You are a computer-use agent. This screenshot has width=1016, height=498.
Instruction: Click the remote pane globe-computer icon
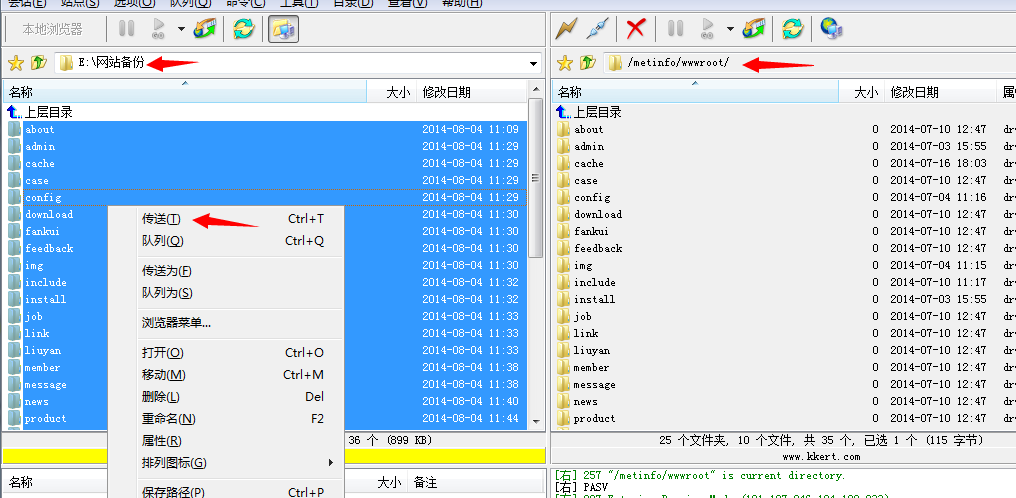(830, 29)
